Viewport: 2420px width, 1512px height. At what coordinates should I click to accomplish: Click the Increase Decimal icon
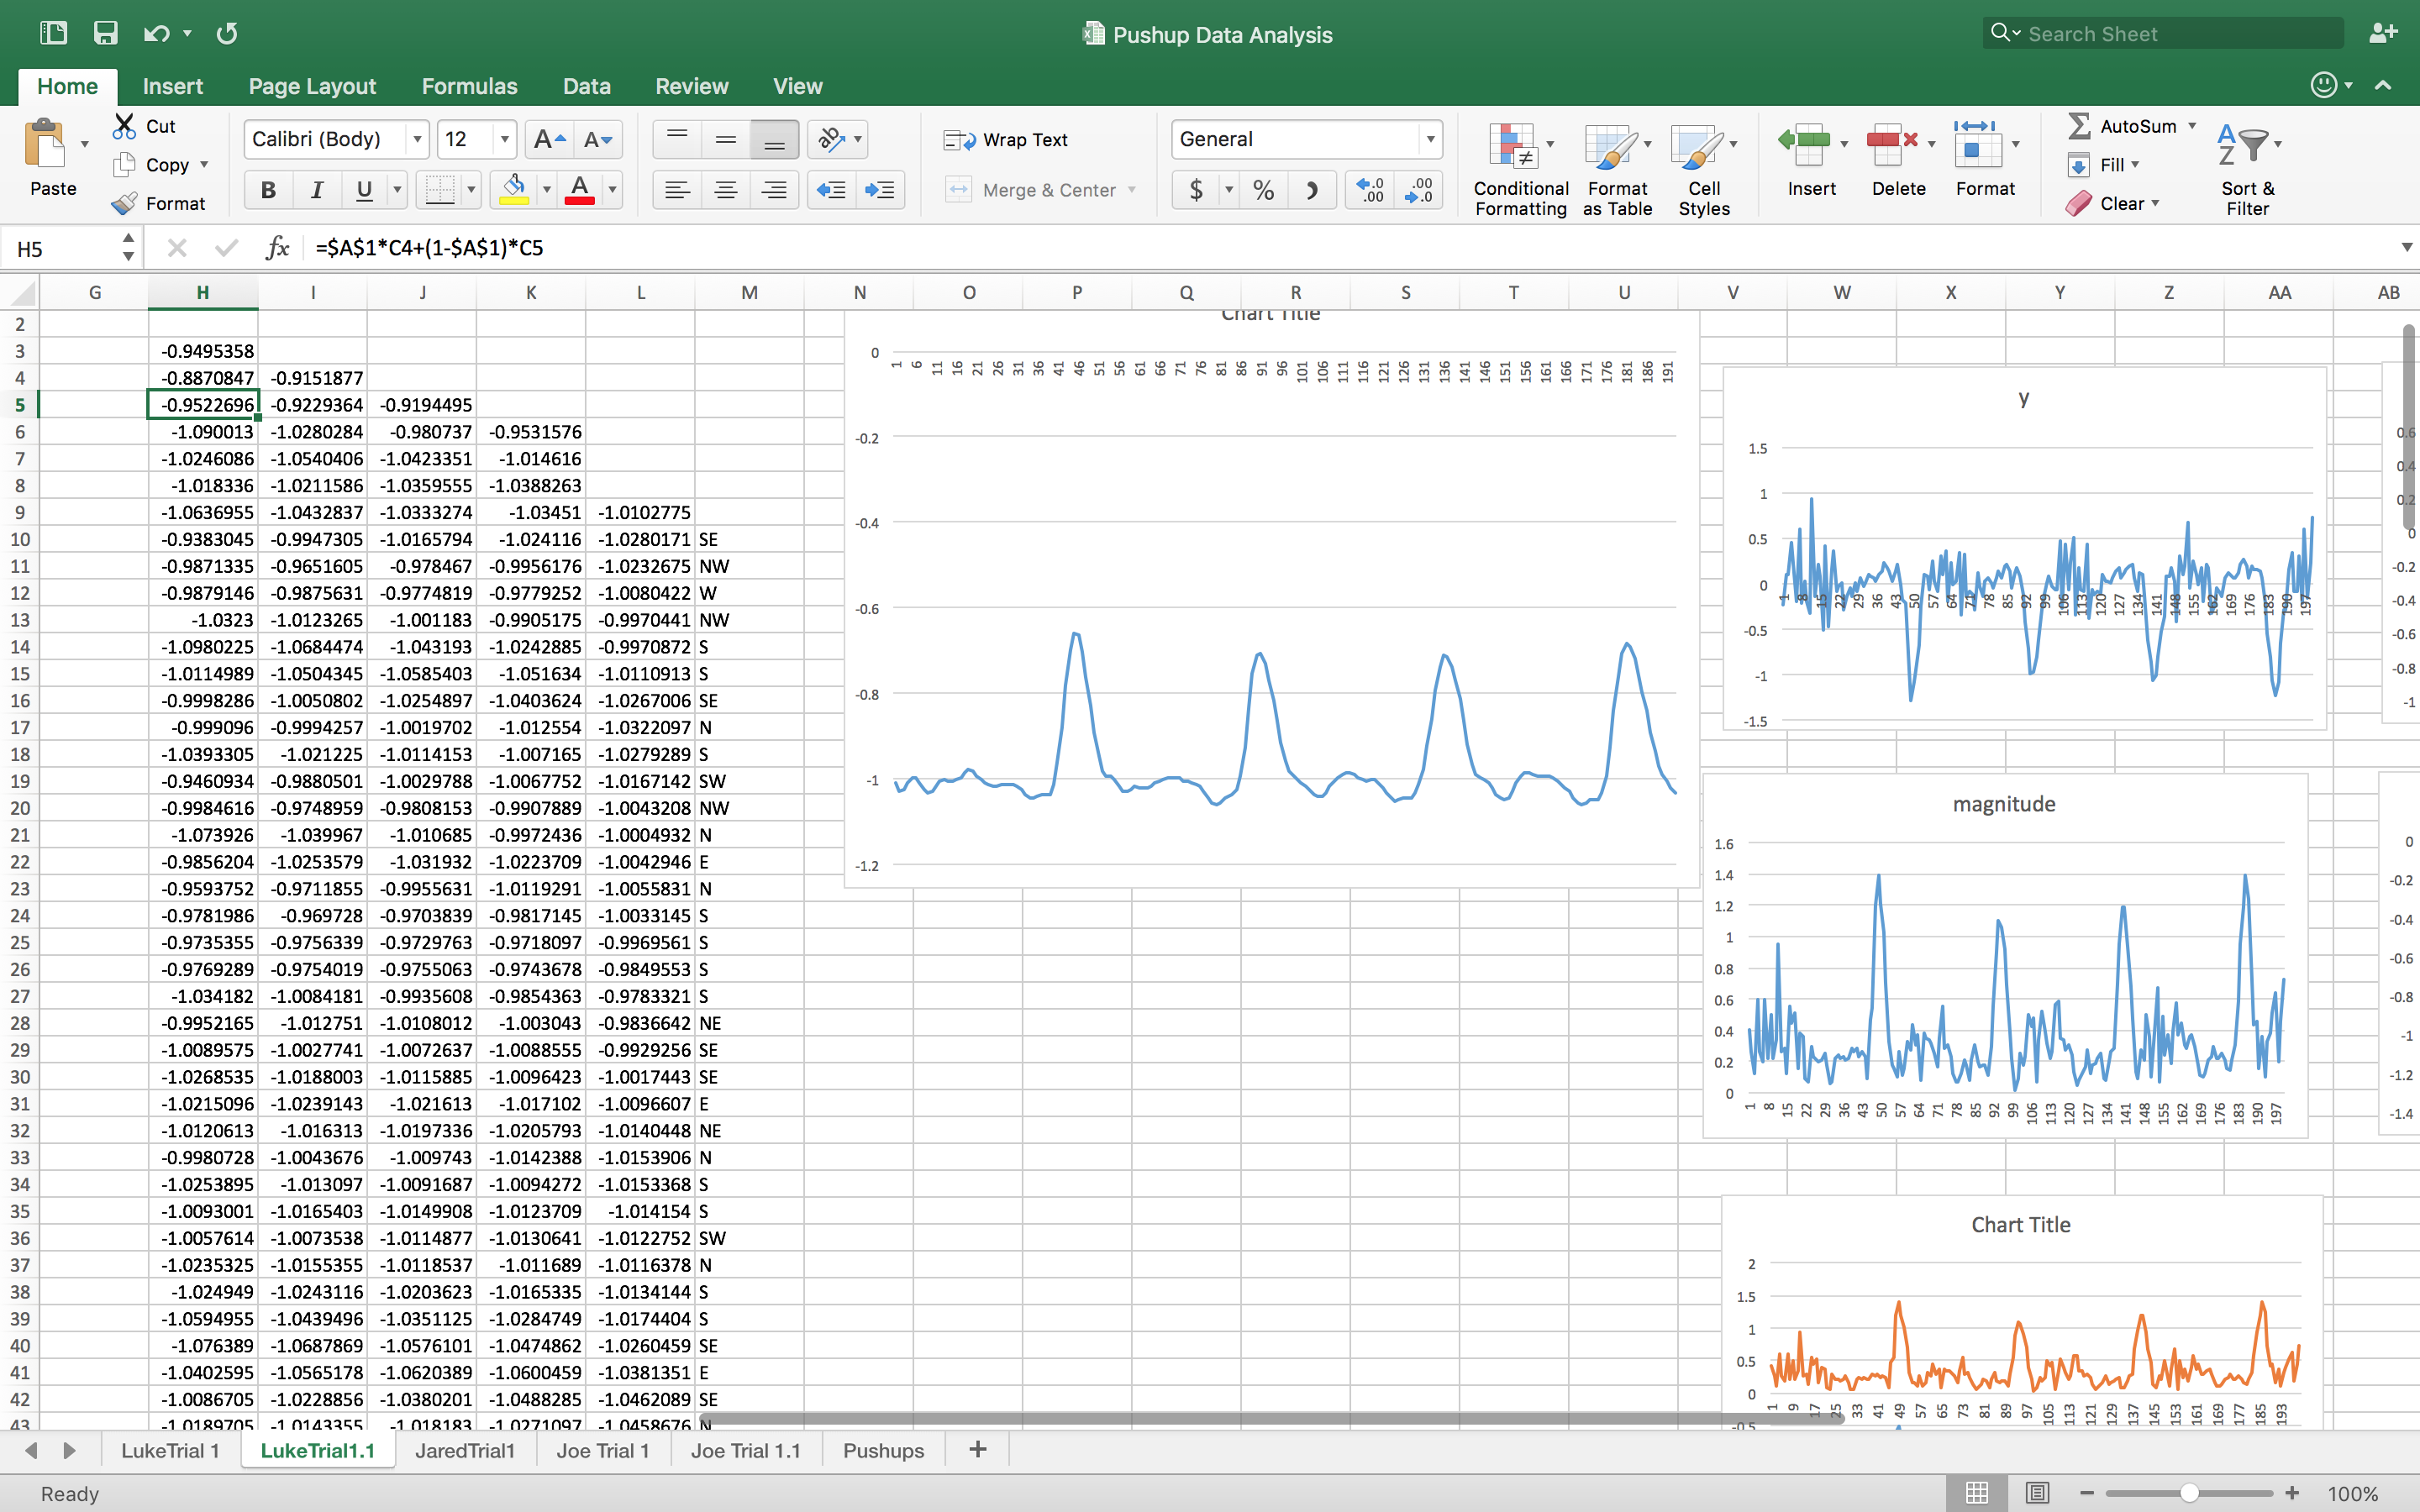(x=1370, y=189)
